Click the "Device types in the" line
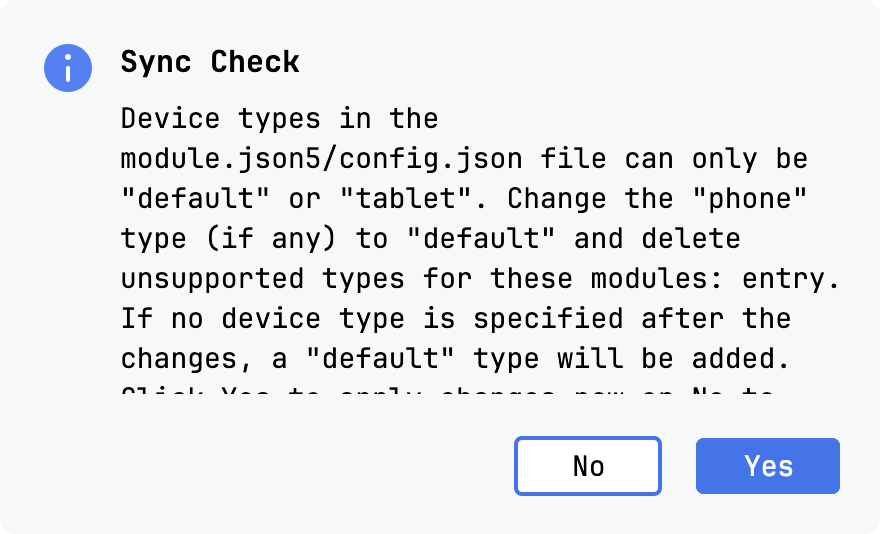The image size is (880, 534). [x=279, y=119]
